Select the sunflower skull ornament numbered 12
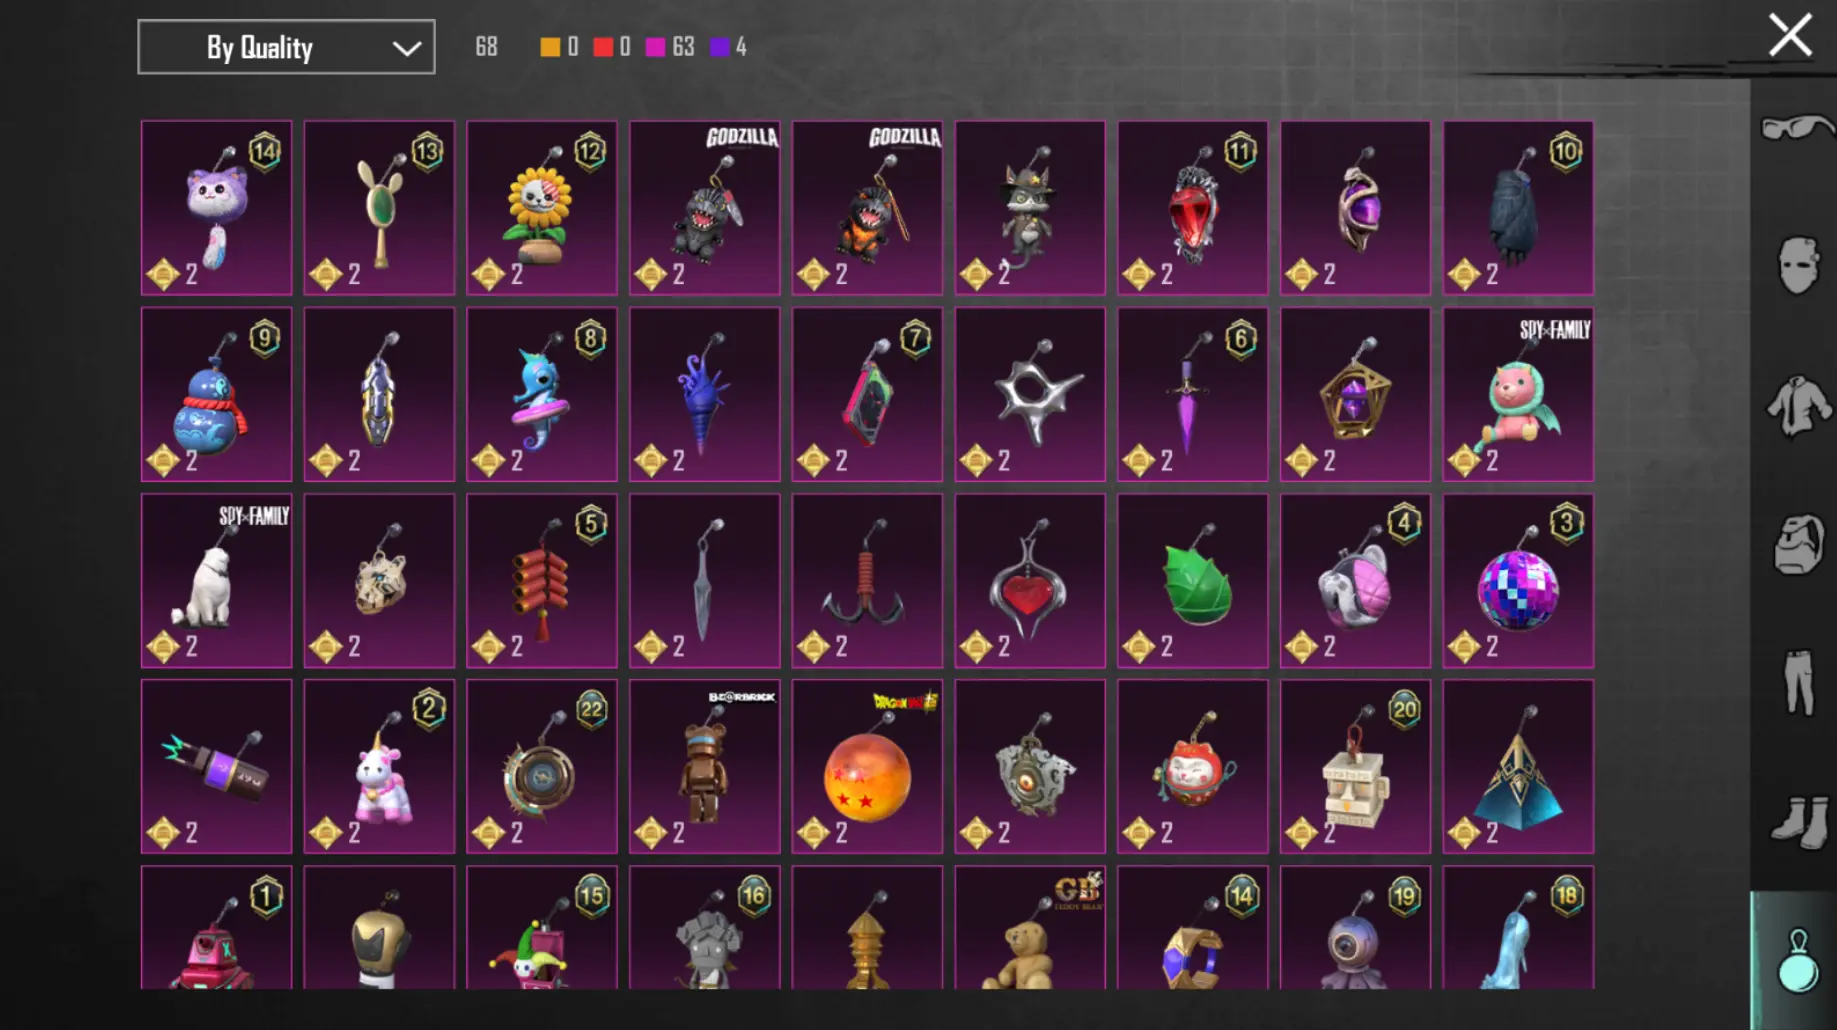Screen dimensions: 1837x1030 542,208
